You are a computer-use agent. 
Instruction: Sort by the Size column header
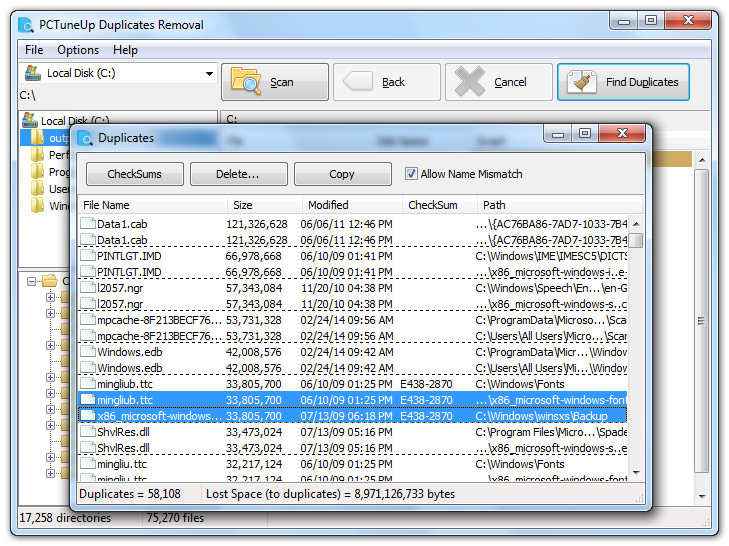[x=265, y=205]
